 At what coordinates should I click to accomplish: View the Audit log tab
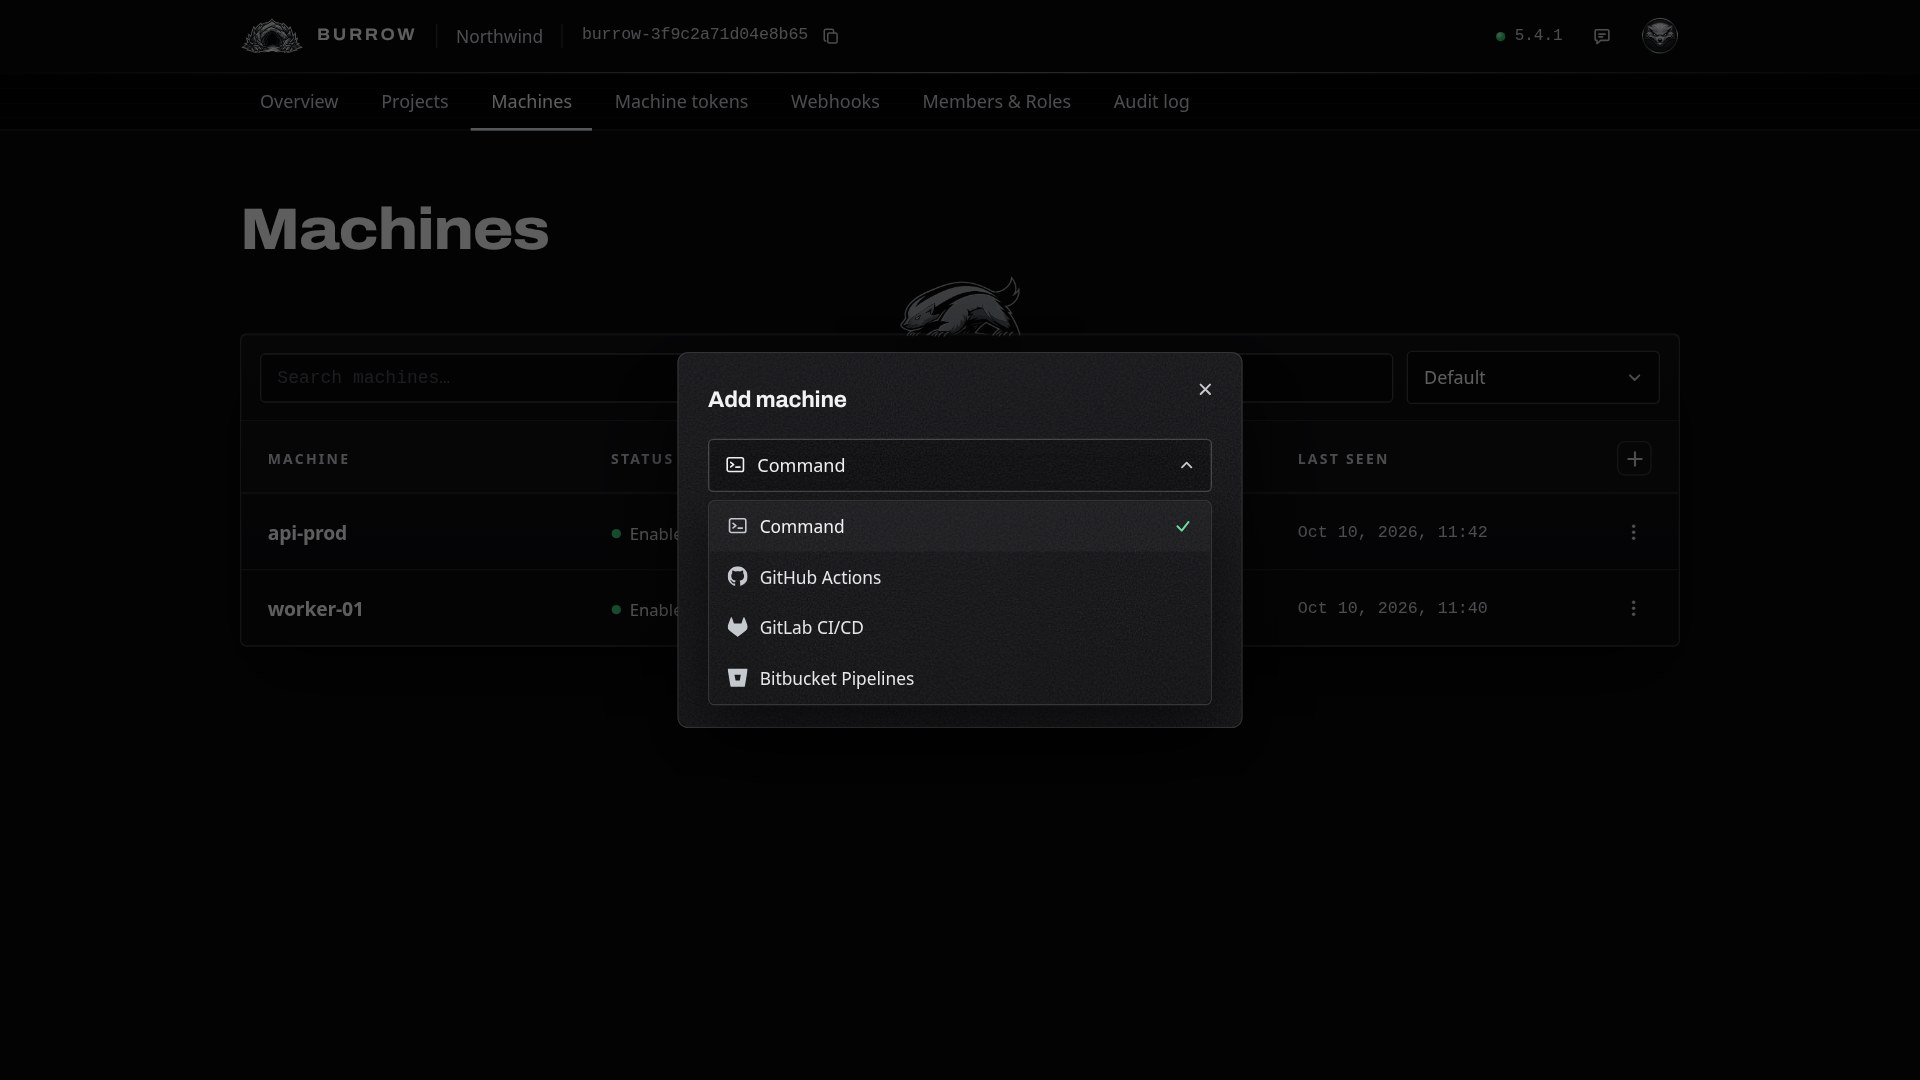1151,101
